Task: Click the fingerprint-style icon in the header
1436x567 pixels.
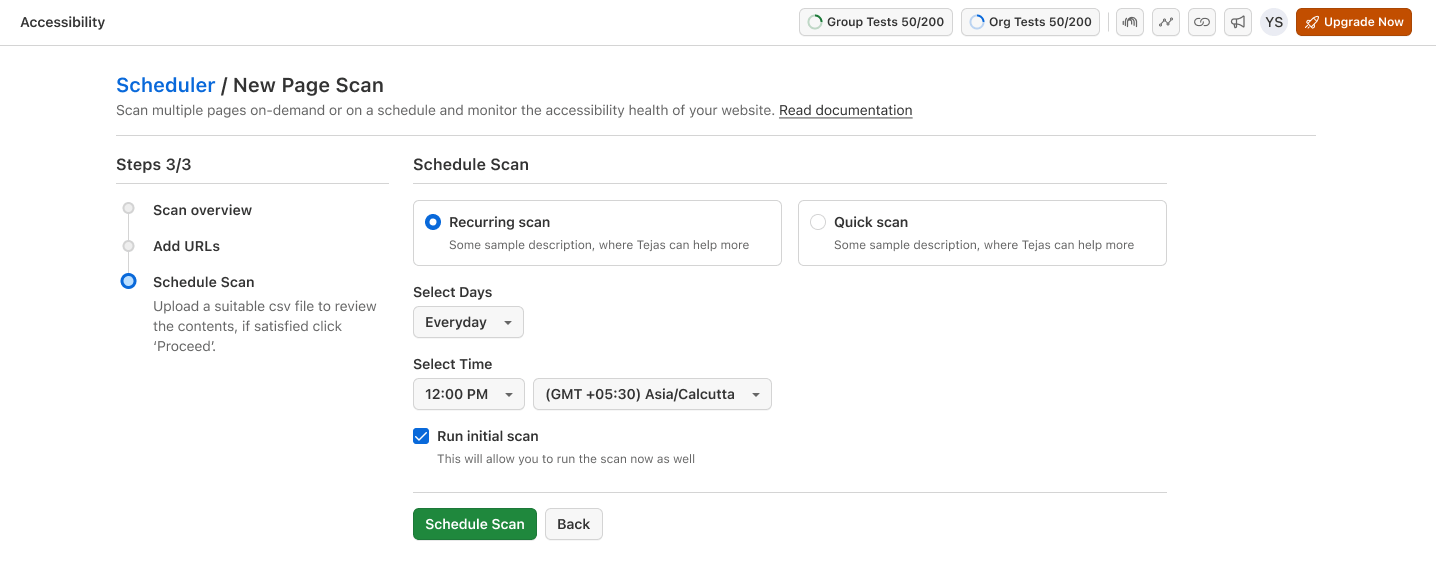Action: 1130,22
